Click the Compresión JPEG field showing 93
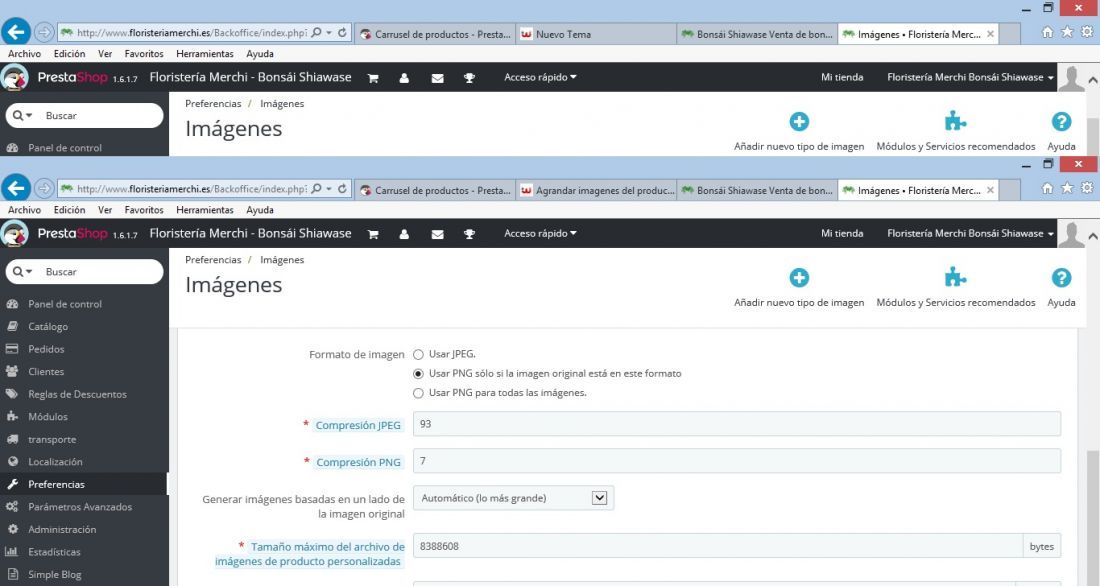This screenshot has width=1100, height=586. [x=737, y=424]
